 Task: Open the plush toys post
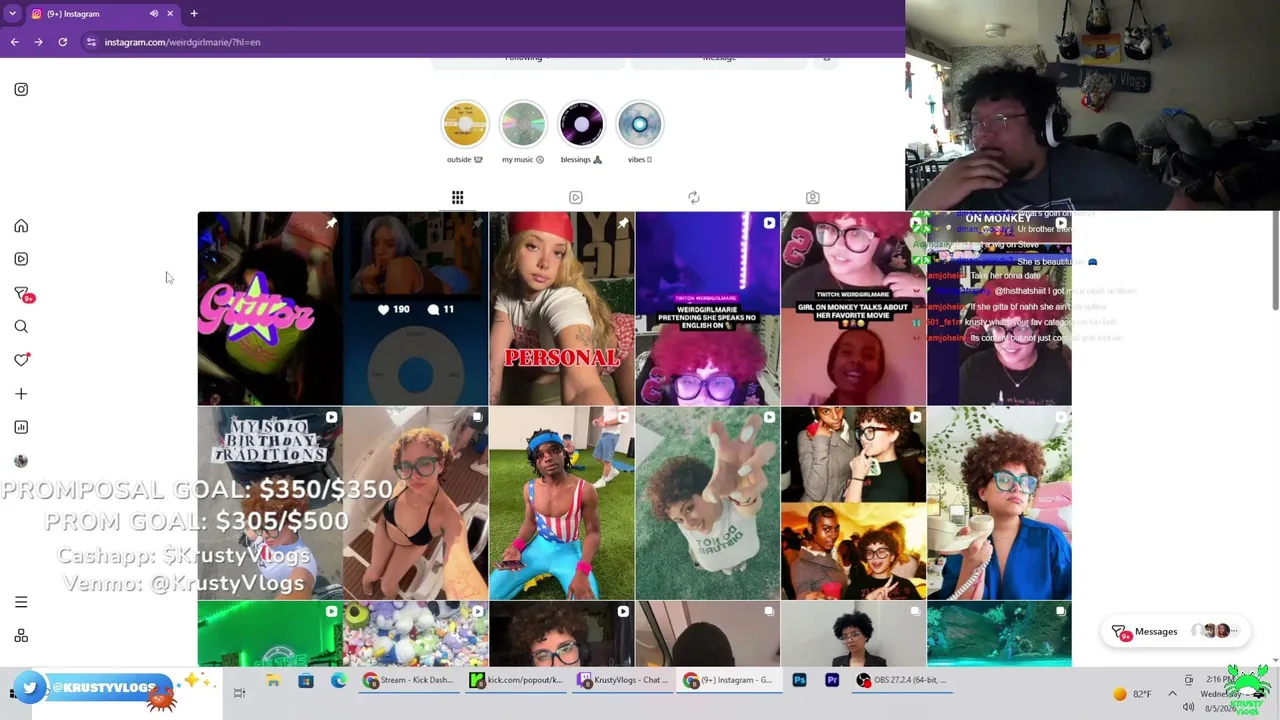pyautogui.click(x=416, y=634)
